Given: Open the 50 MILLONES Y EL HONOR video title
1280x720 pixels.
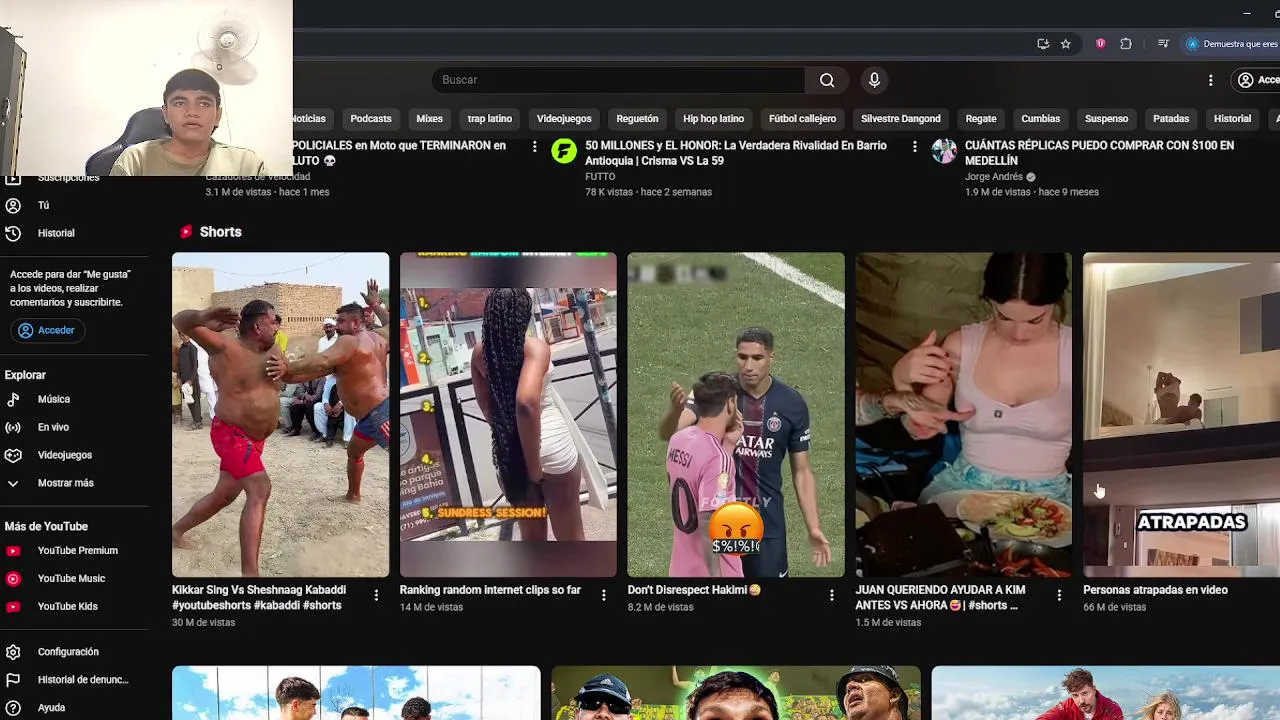Looking at the screenshot, I should pos(736,153).
